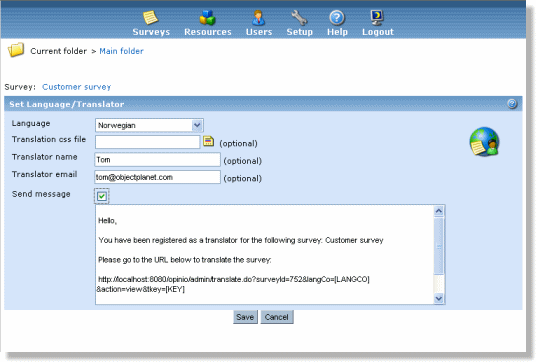
Task: Click the message scrollbar down arrow
Action: tap(439, 298)
